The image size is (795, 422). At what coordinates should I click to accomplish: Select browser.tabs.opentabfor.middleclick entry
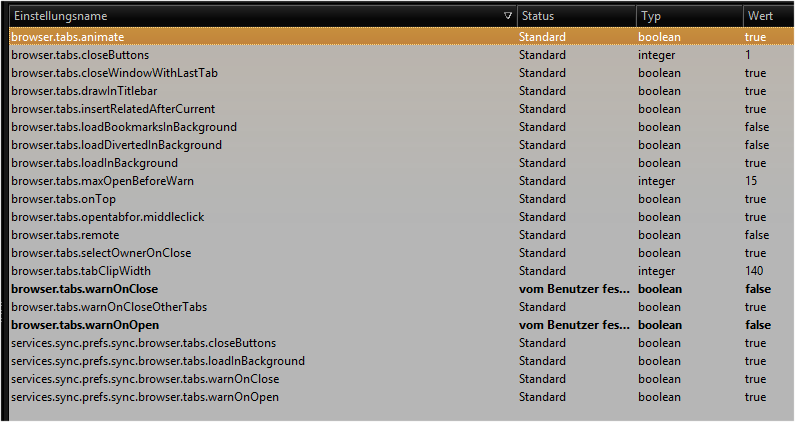coord(107,217)
